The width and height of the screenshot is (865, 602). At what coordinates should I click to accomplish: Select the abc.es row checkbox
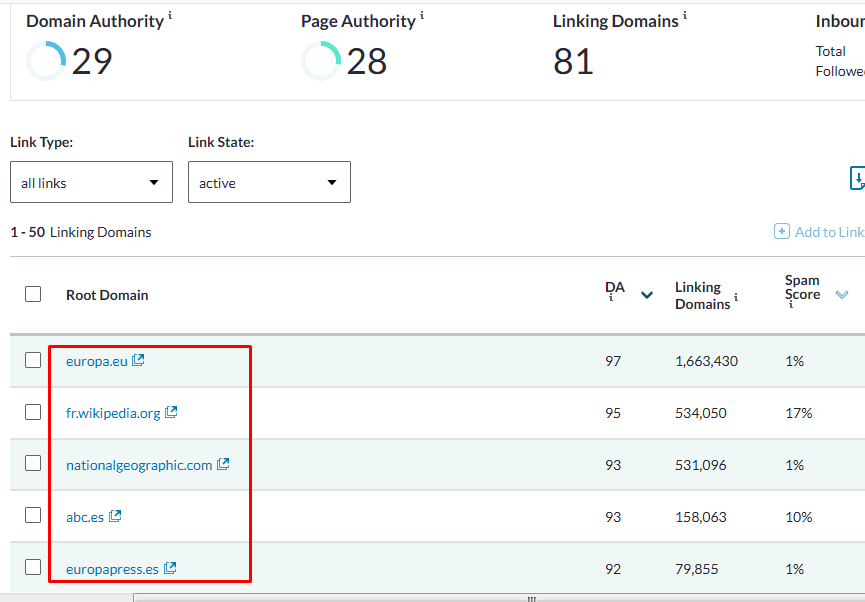click(x=33, y=516)
